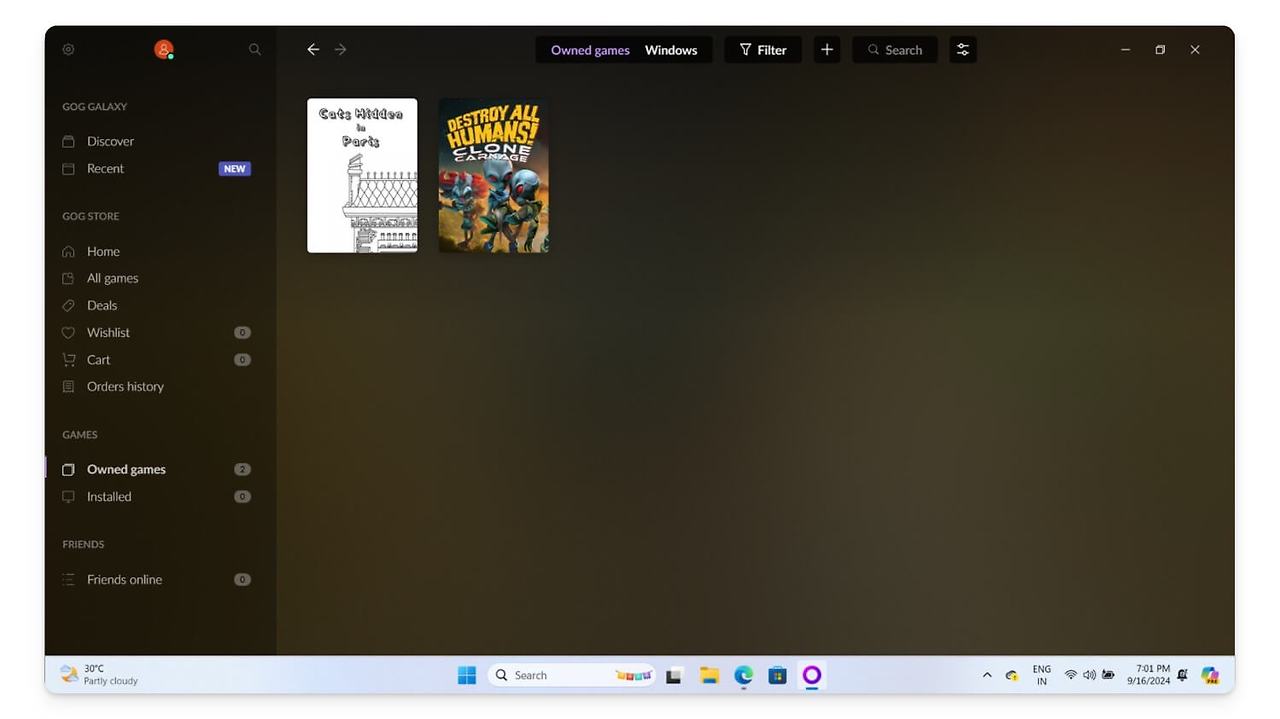The image size is (1280, 719).
Task: Open Cats Hidden in Paris game cover
Action: [x=362, y=175]
